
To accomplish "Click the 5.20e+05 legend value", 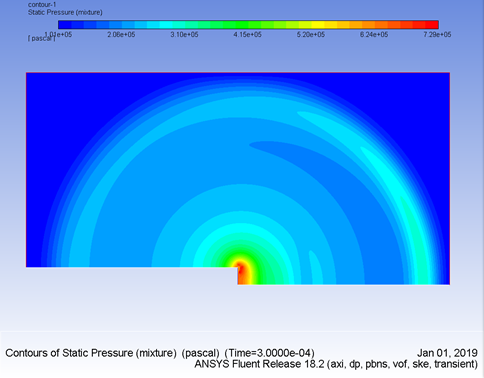I will 311,35.
